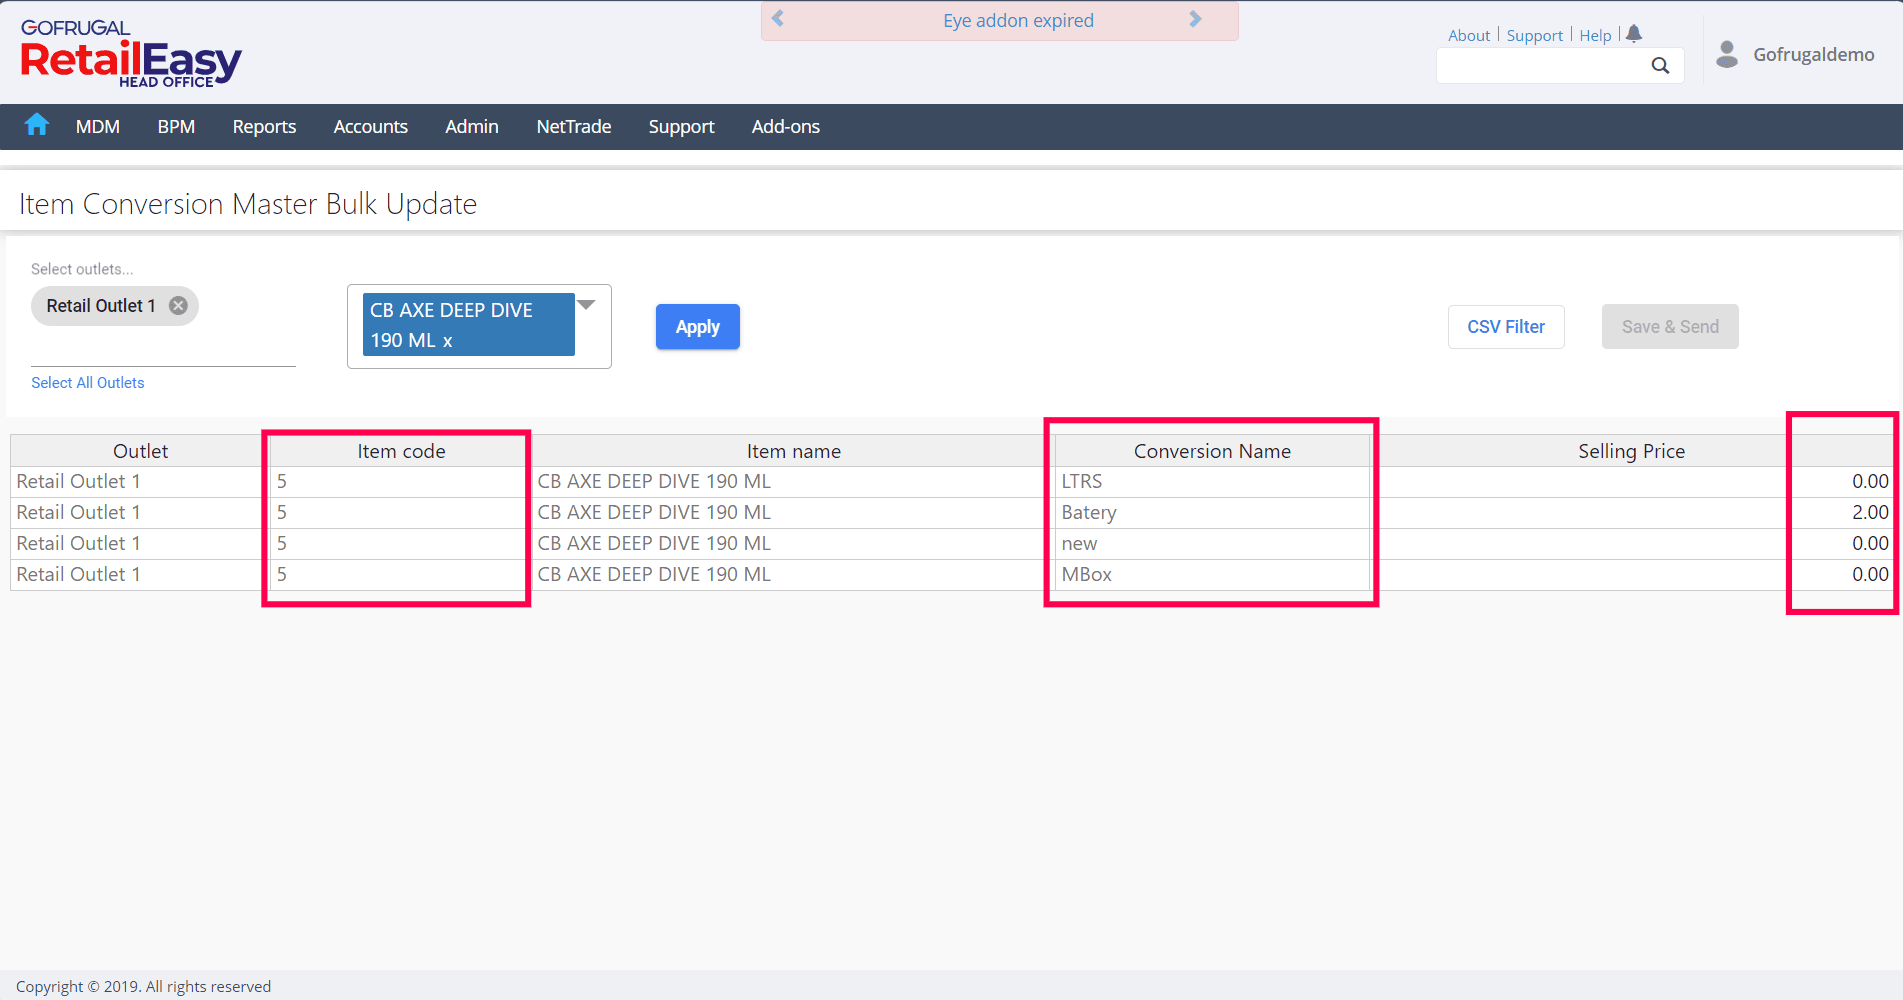Remove Retail Outlet 1 chip
Viewport: 1903px width, 1000px height.
point(178,306)
